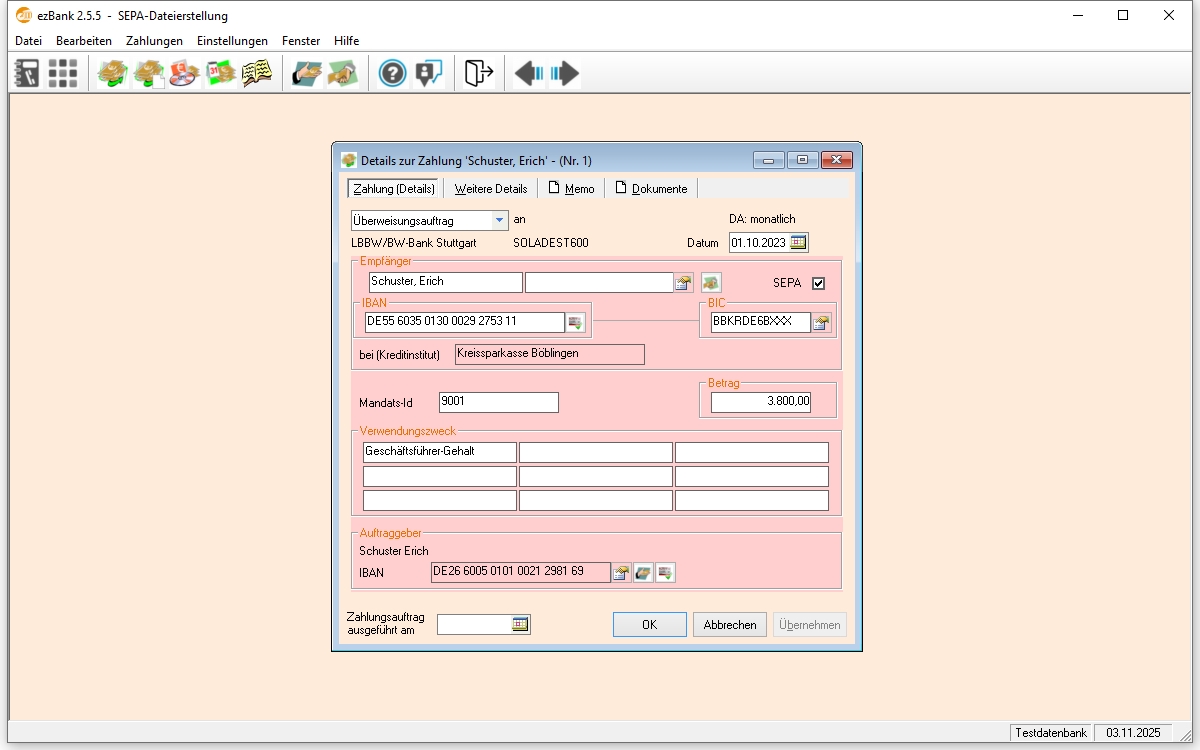Click the Mandats-Id input field
The image size is (1200, 750).
click(498, 402)
